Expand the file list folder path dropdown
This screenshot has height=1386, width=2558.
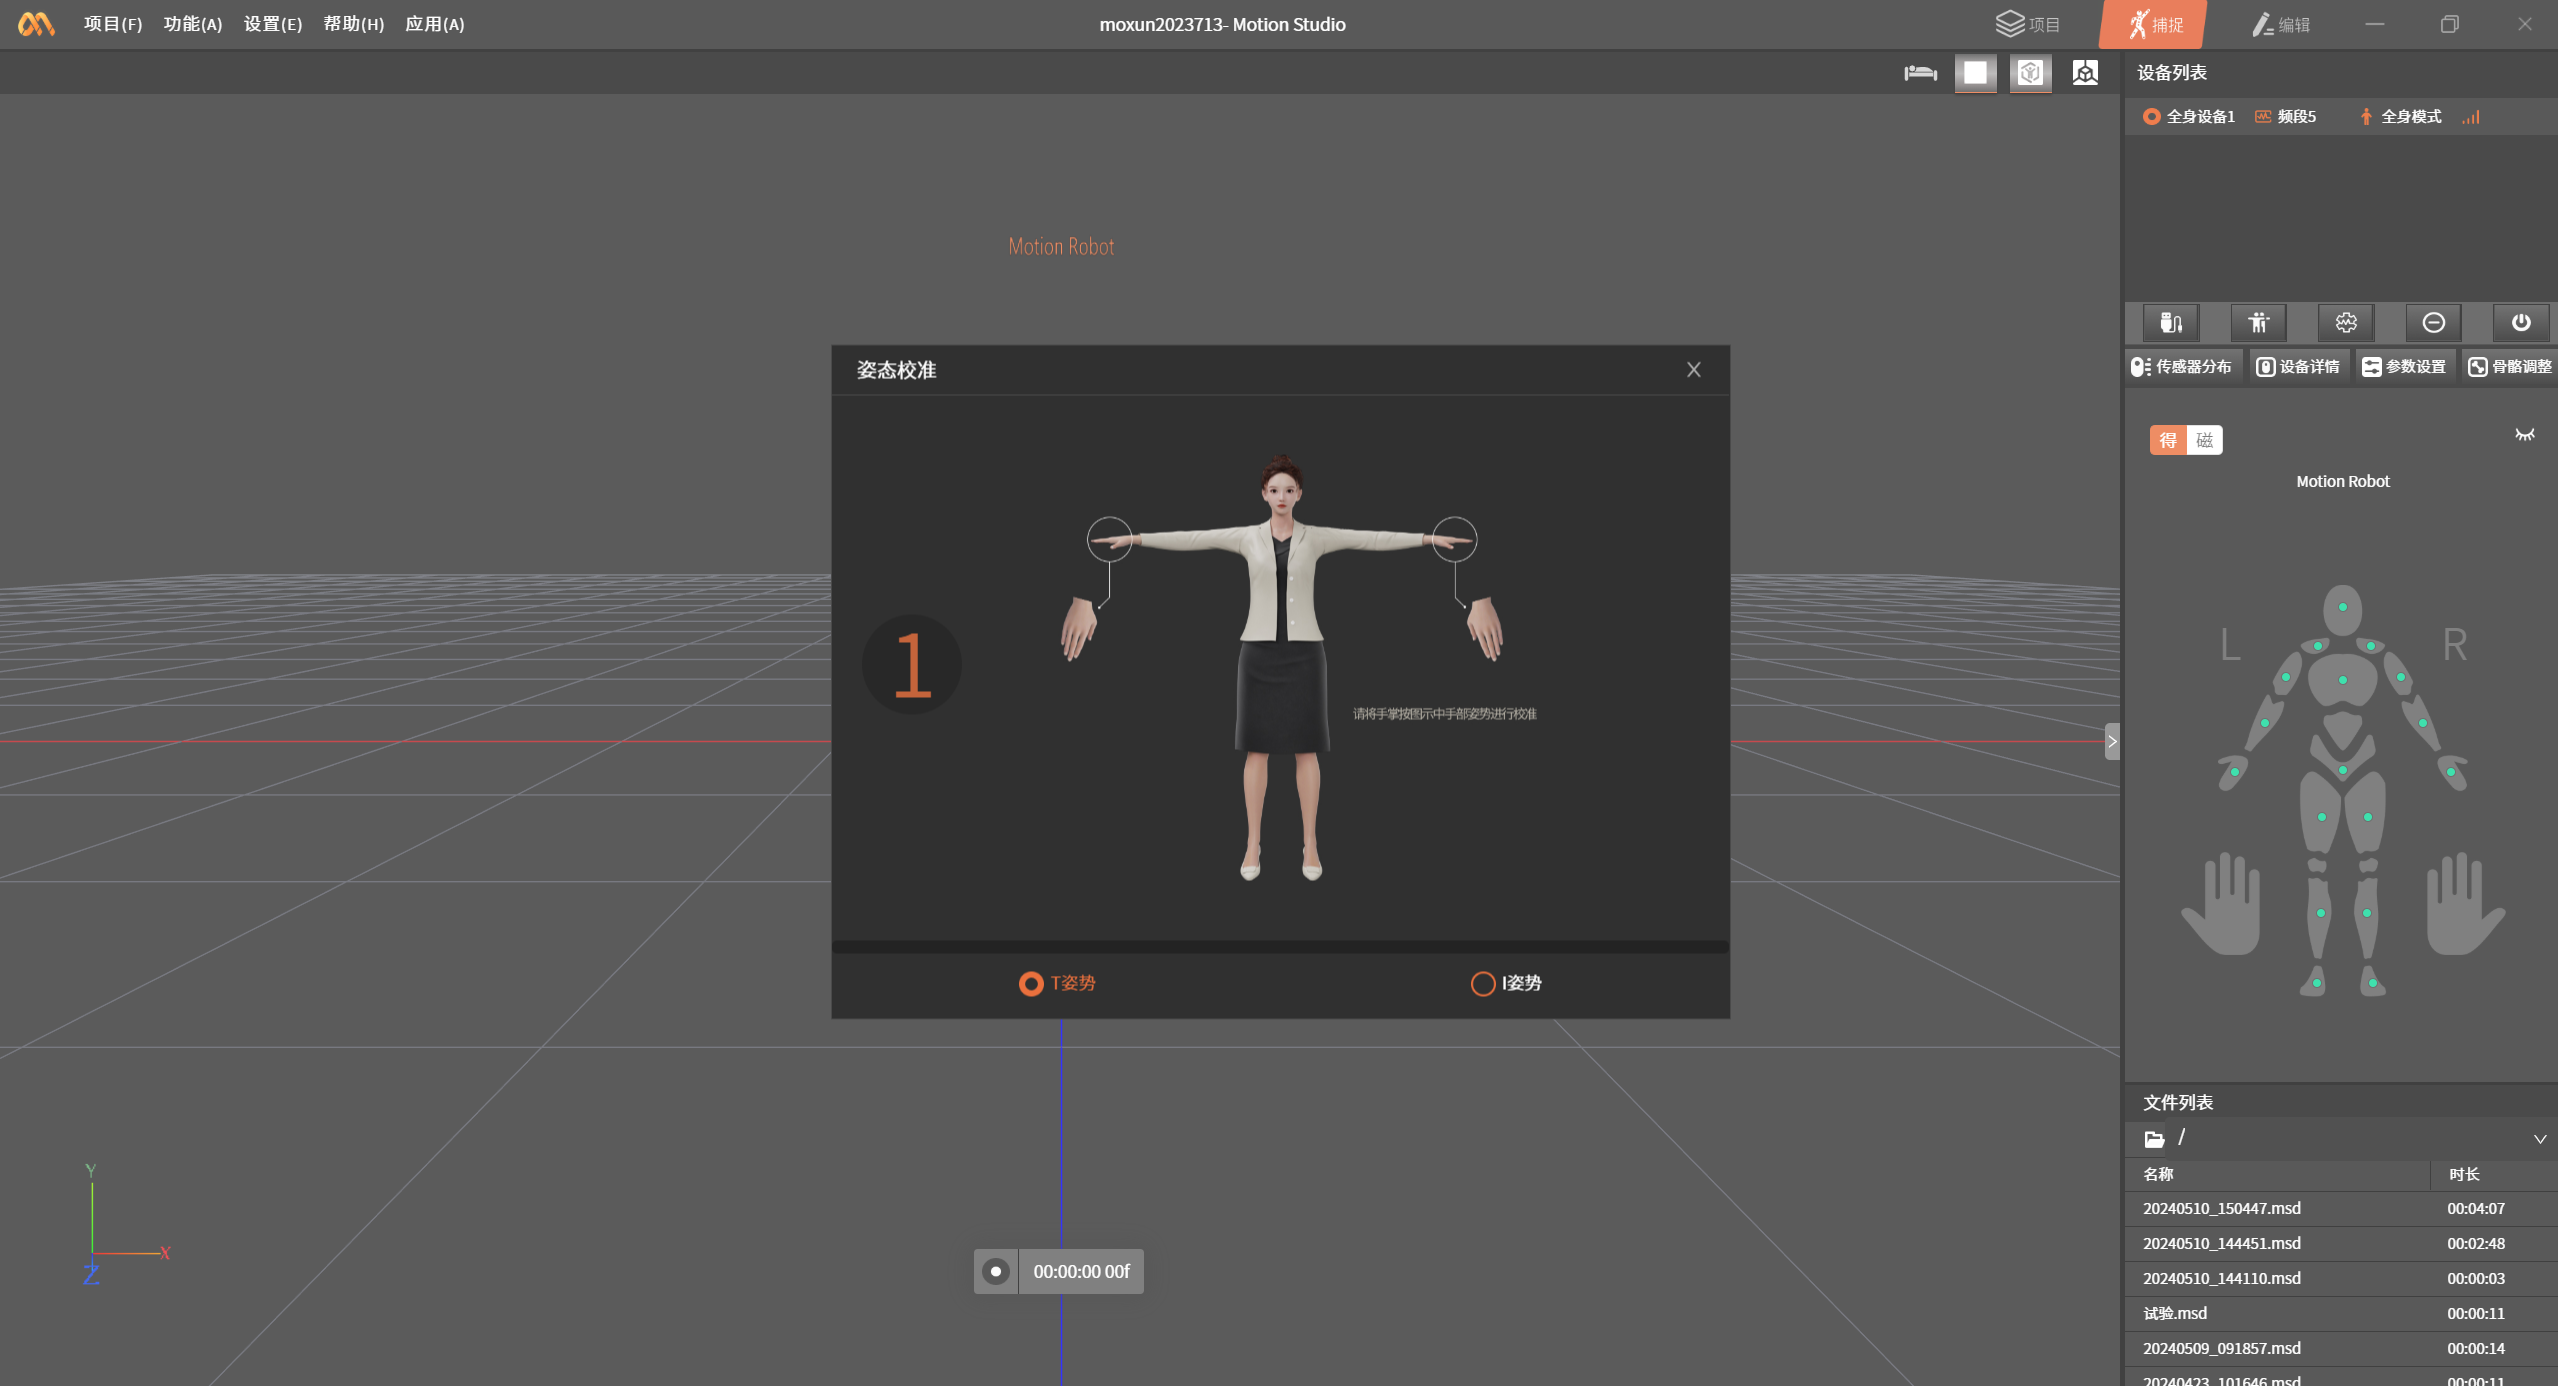pyautogui.click(x=2539, y=1139)
